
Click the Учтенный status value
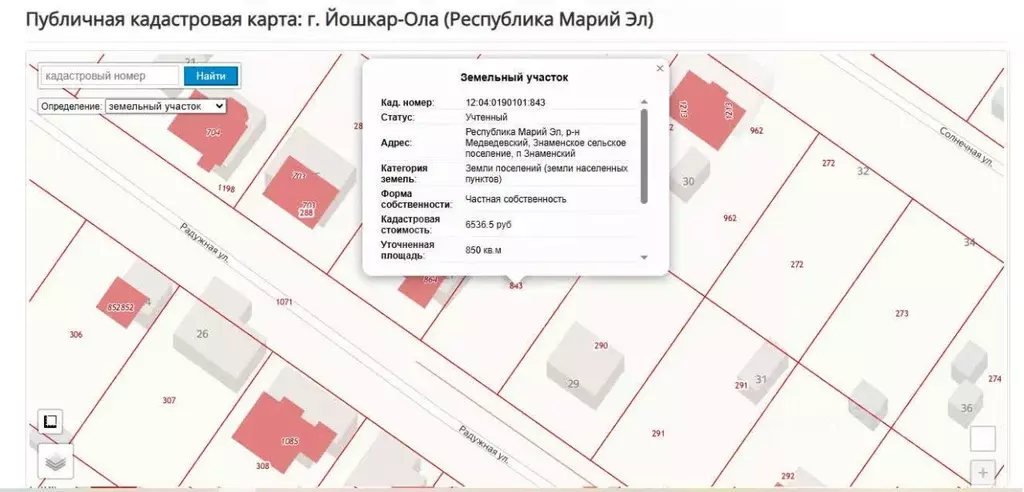pyautogui.click(x=487, y=118)
